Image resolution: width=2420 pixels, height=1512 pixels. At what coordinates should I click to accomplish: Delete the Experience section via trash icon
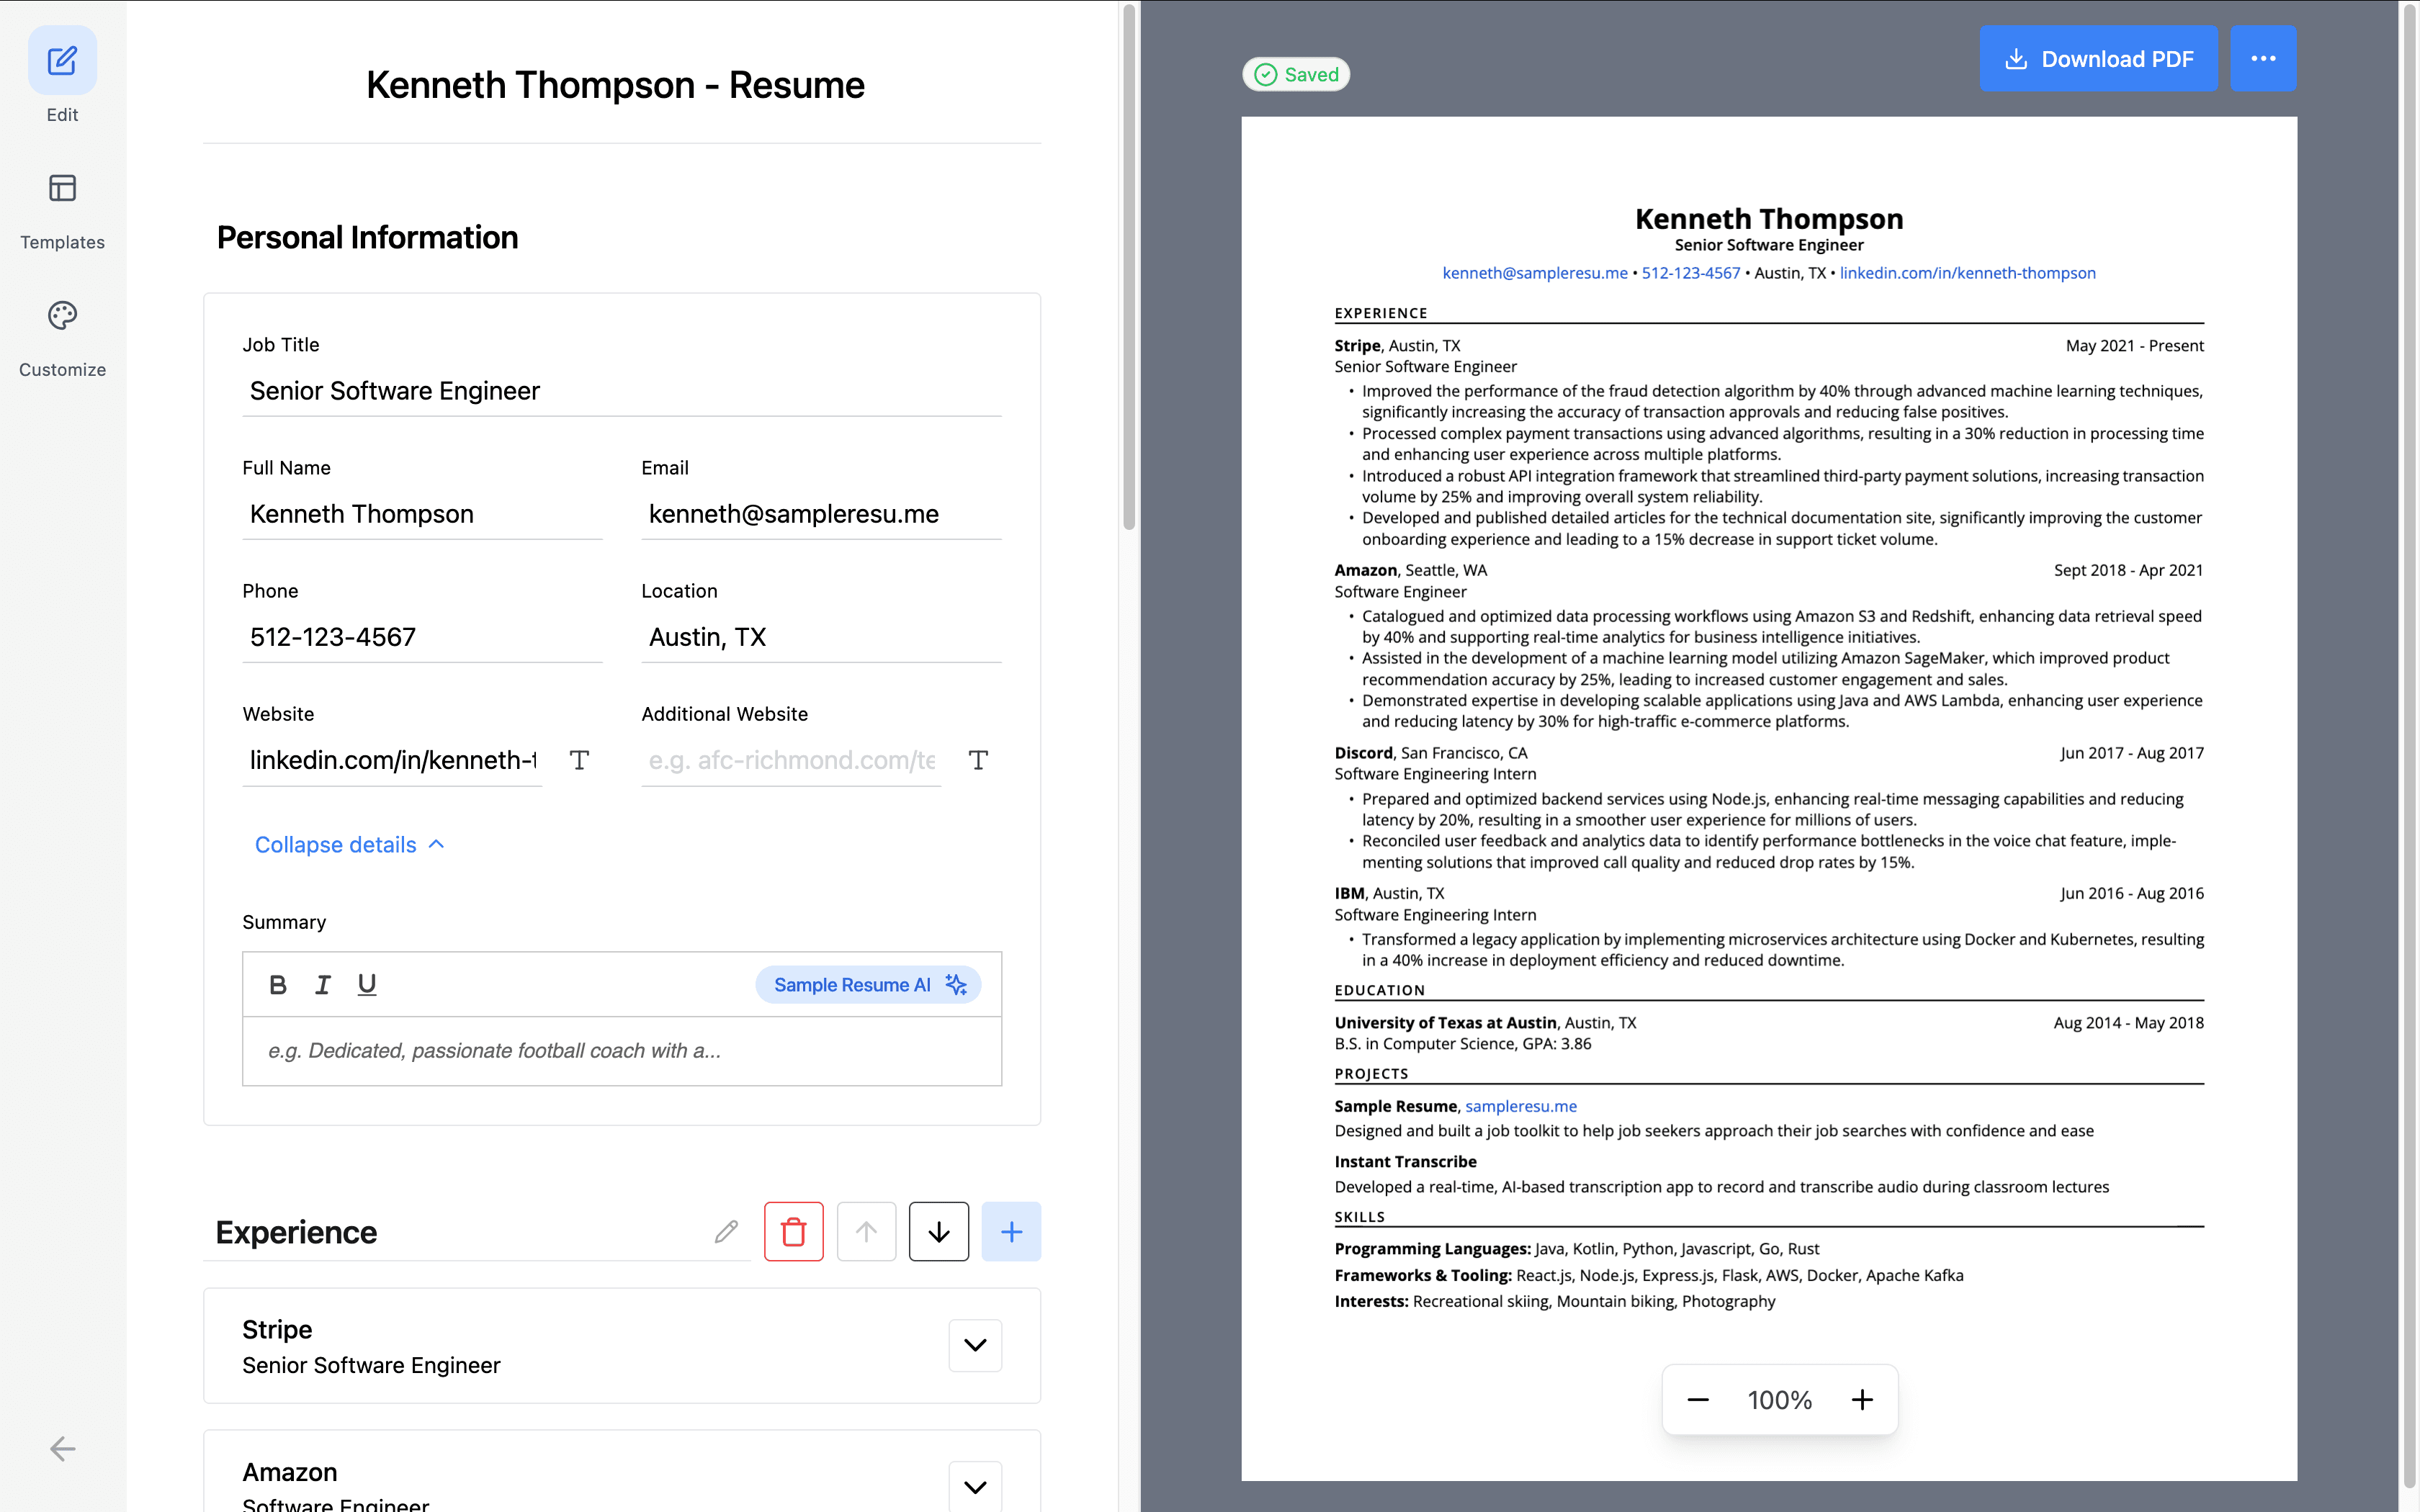pos(794,1231)
